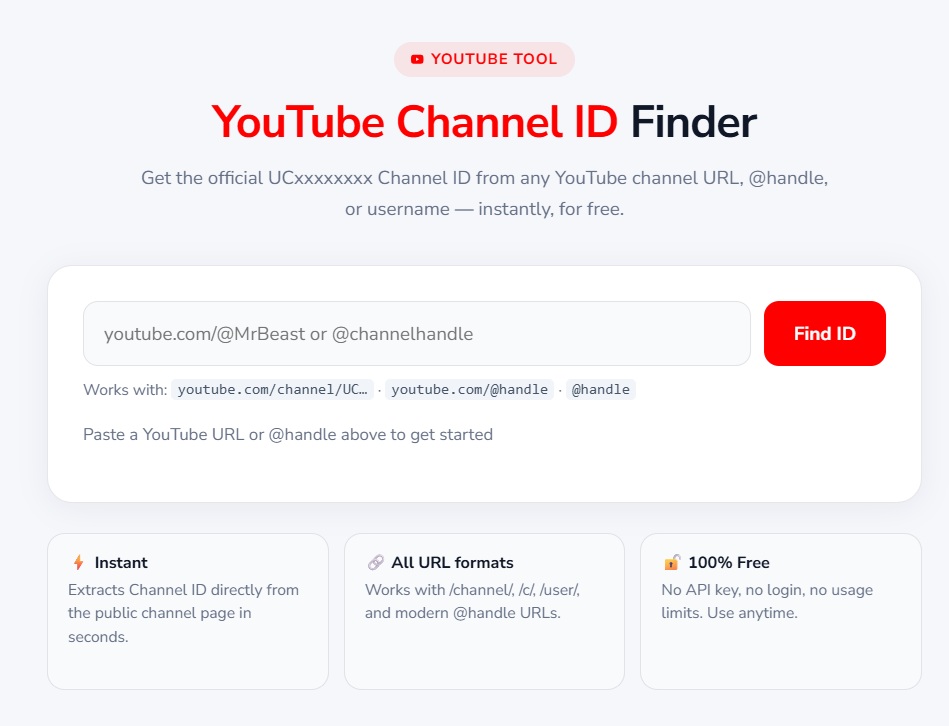Click the Instant card title
The width and height of the screenshot is (949, 726).
point(121,563)
